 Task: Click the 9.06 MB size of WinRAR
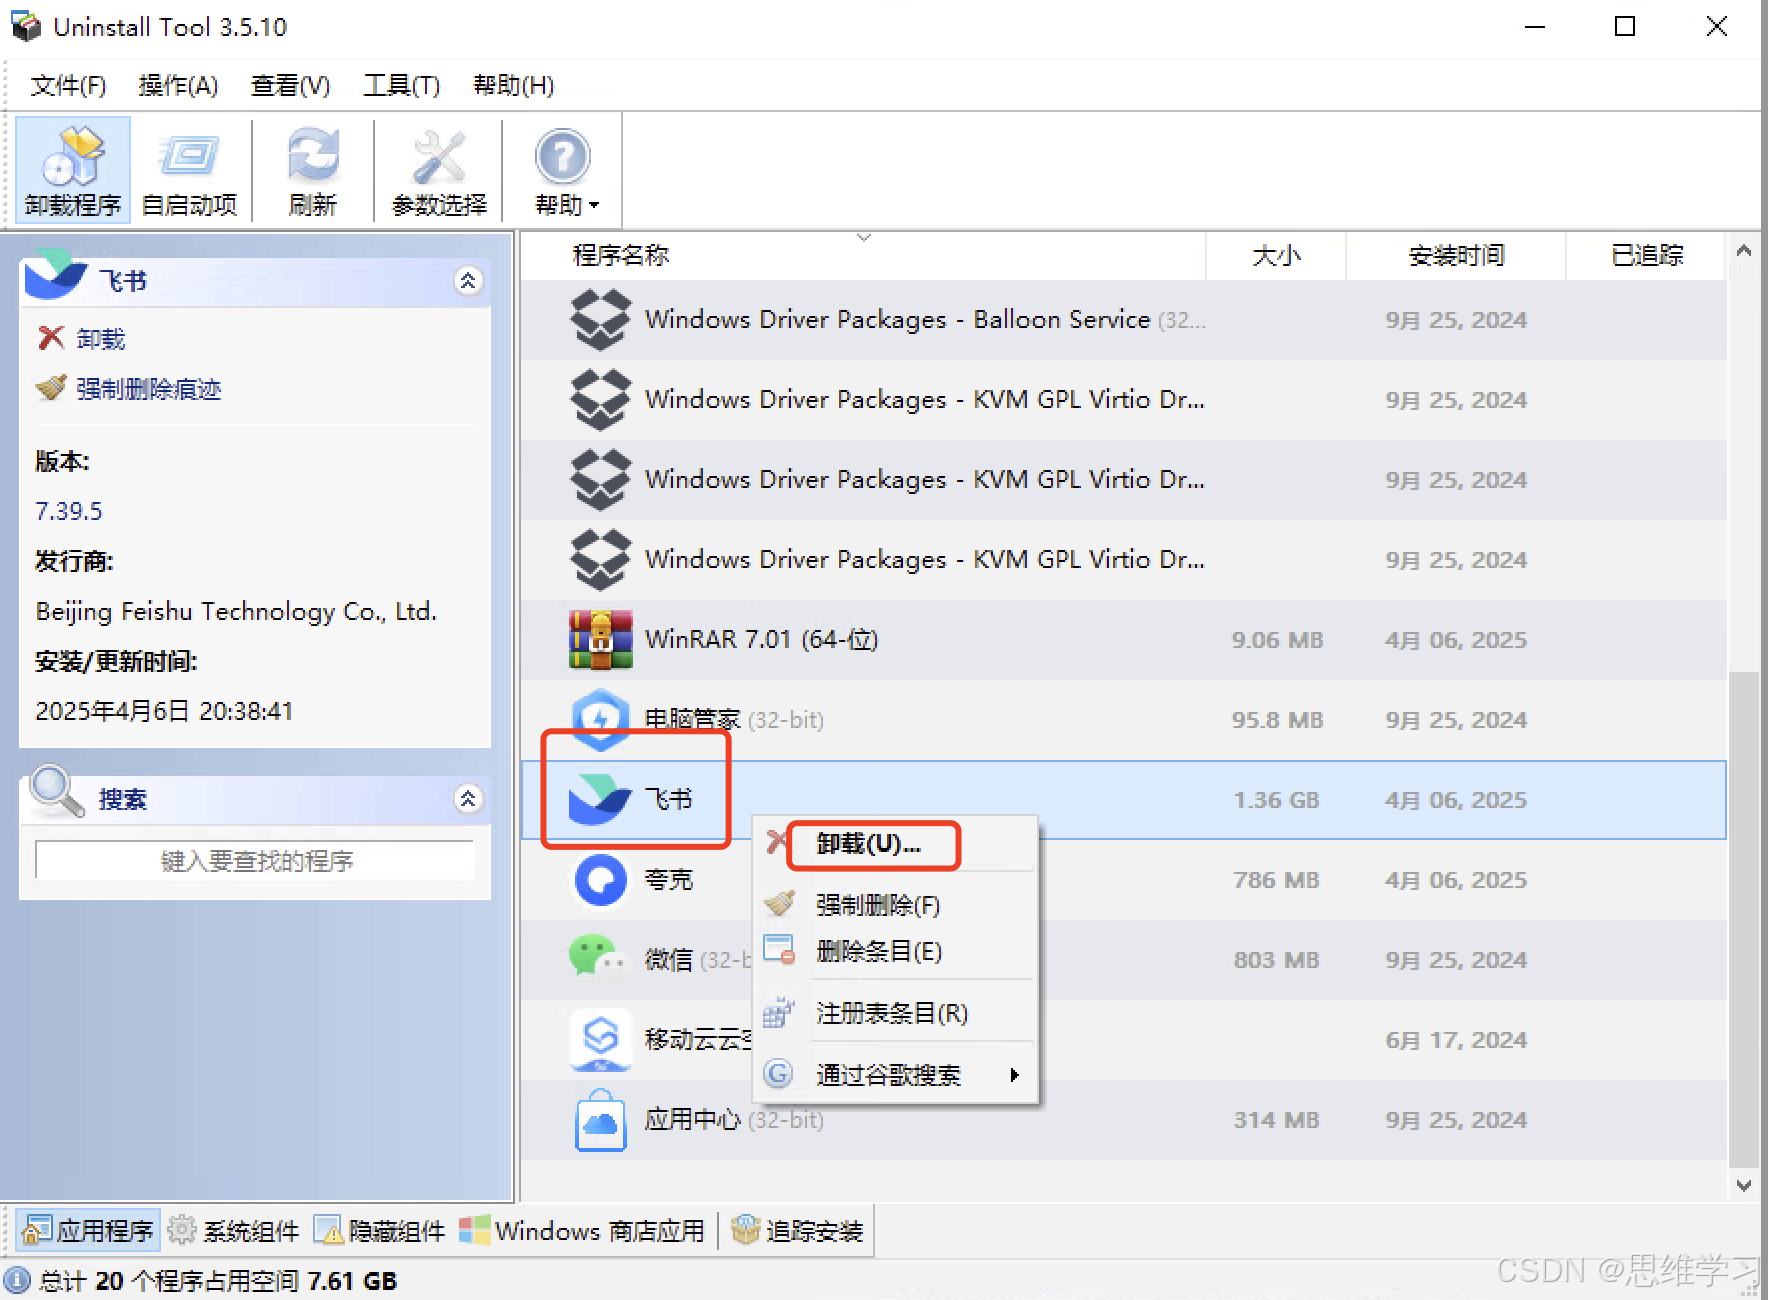(x=1277, y=640)
